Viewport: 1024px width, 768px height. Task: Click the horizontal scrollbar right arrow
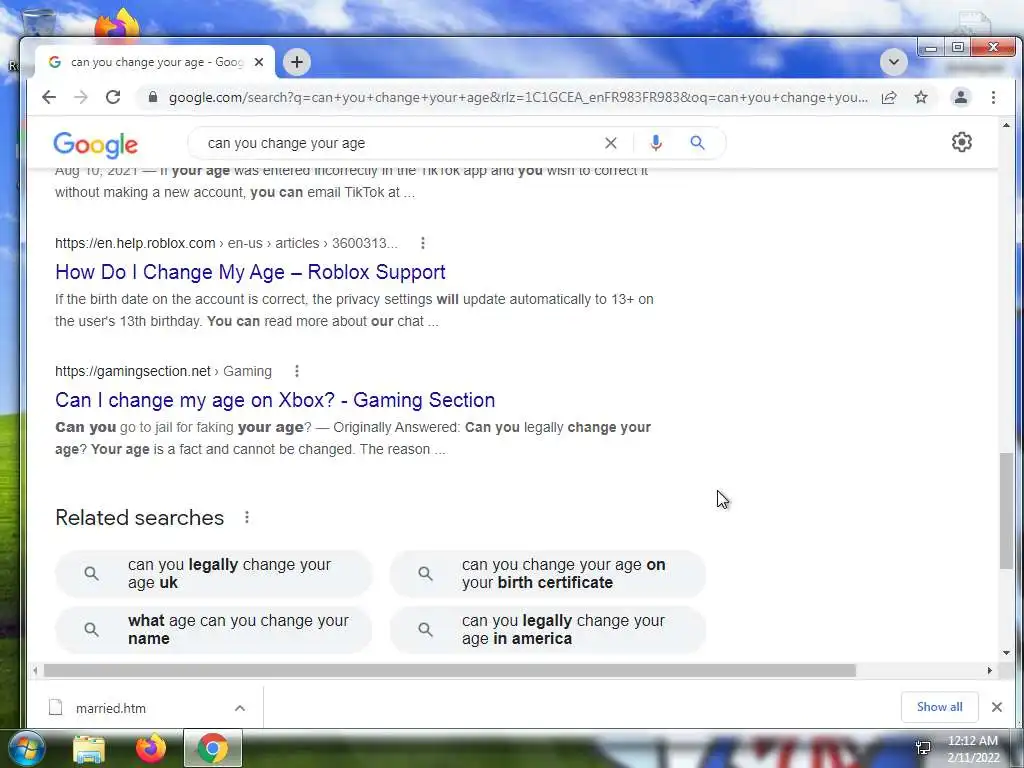pyautogui.click(x=989, y=671)
